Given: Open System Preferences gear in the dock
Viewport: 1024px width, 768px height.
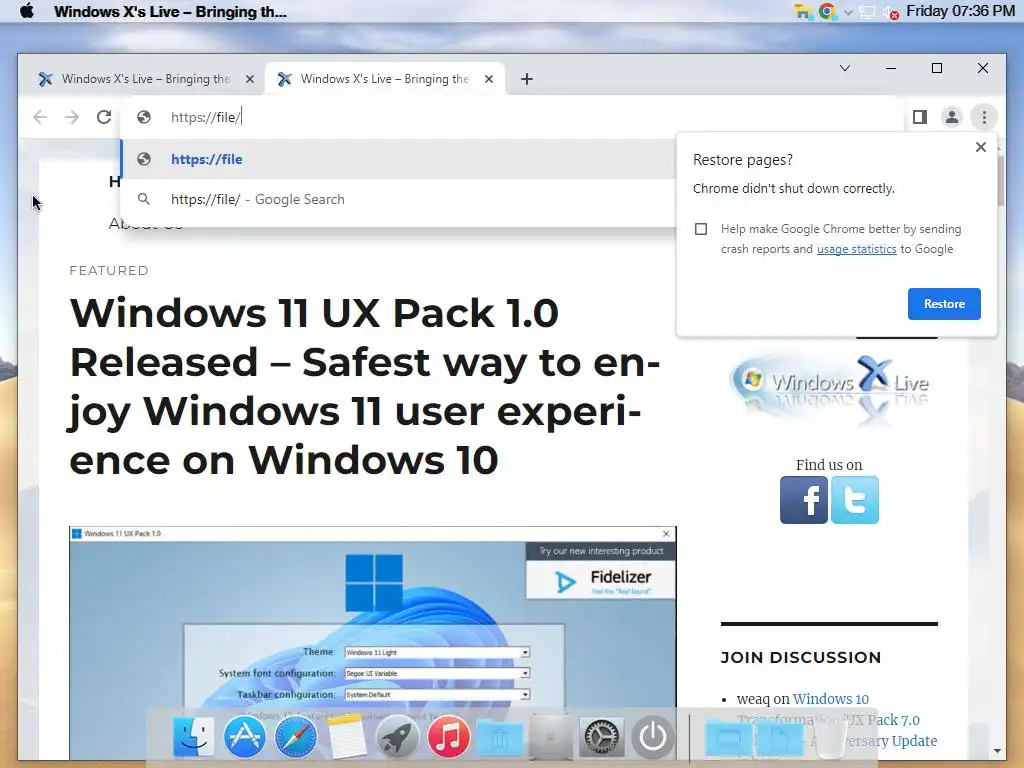Looking at the screenshot, I should coord(601,737).
